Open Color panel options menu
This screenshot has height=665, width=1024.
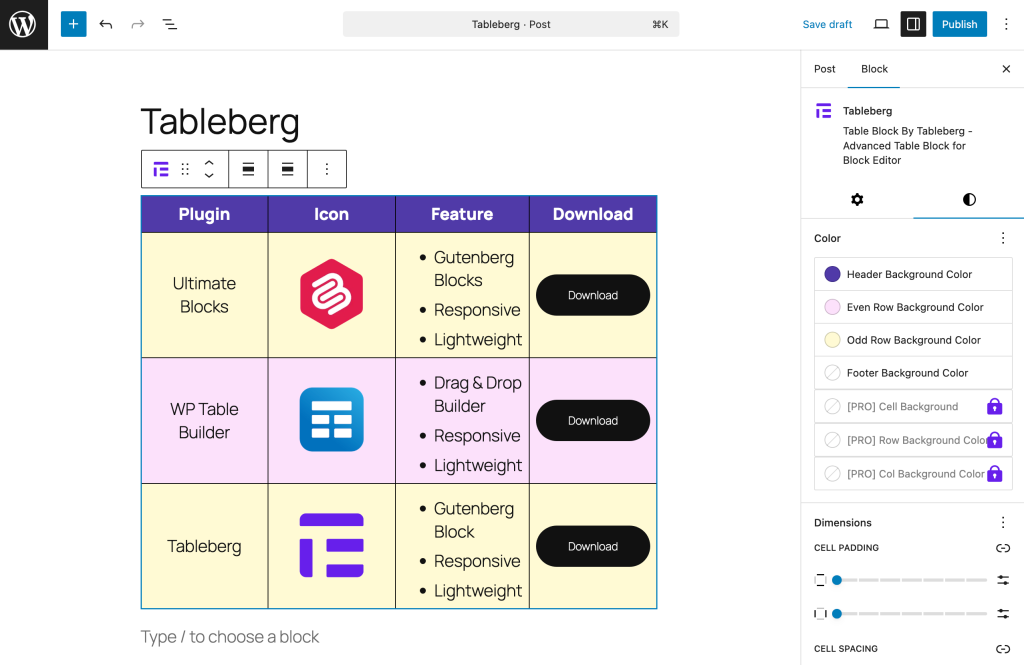click(1003, 238)
